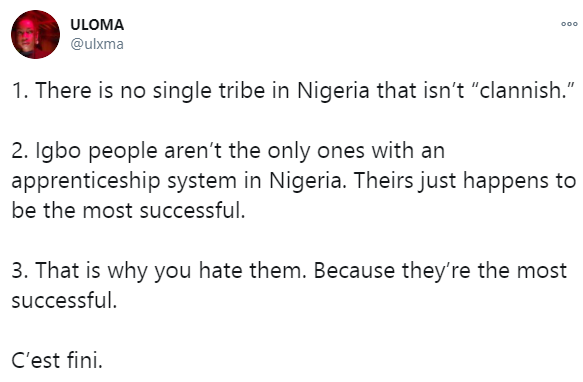583x382 pixels.
Task: Click the last word "successful." of point three
Action: point(64,300)
